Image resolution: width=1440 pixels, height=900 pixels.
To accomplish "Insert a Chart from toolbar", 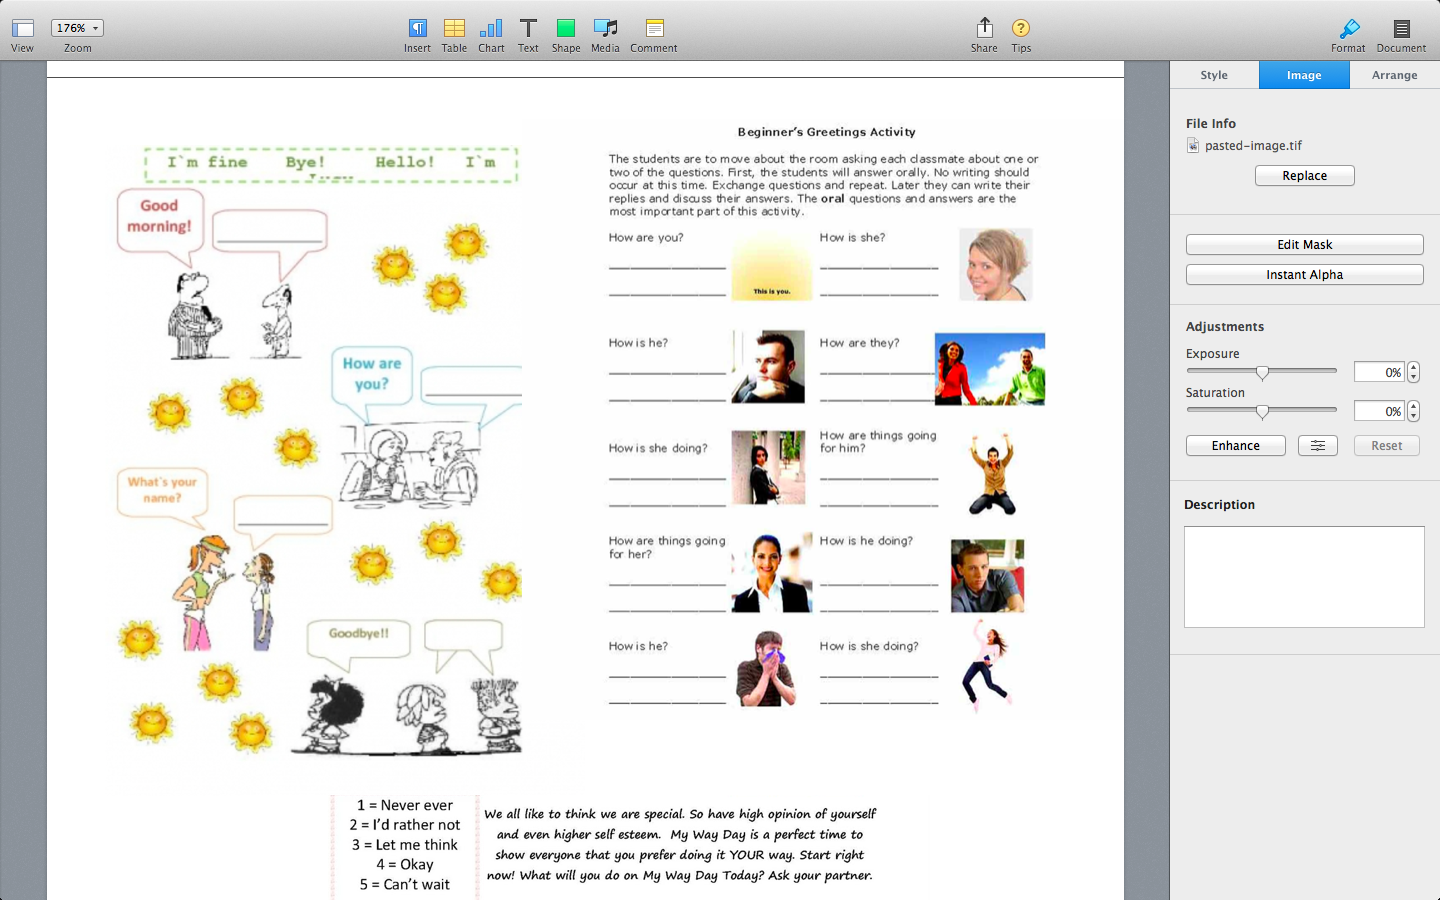I will (491, 29).
